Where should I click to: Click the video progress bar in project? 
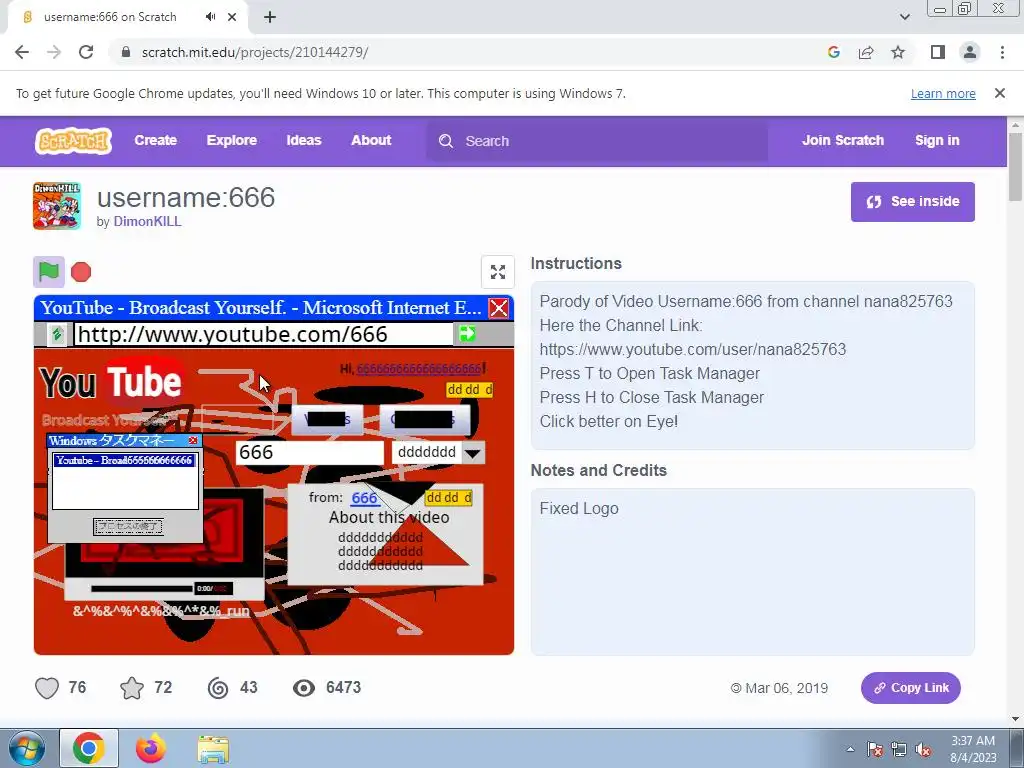(x=142, y=588)
